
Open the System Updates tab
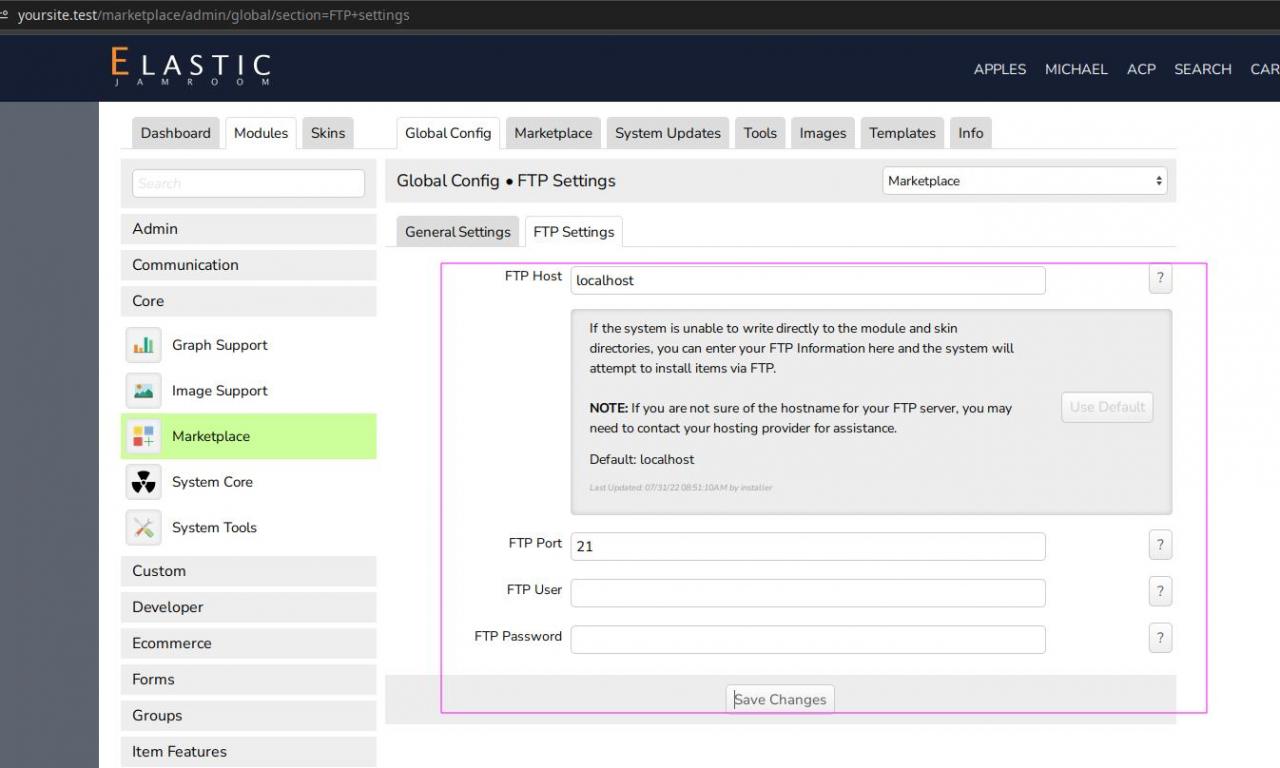point(667,133)
